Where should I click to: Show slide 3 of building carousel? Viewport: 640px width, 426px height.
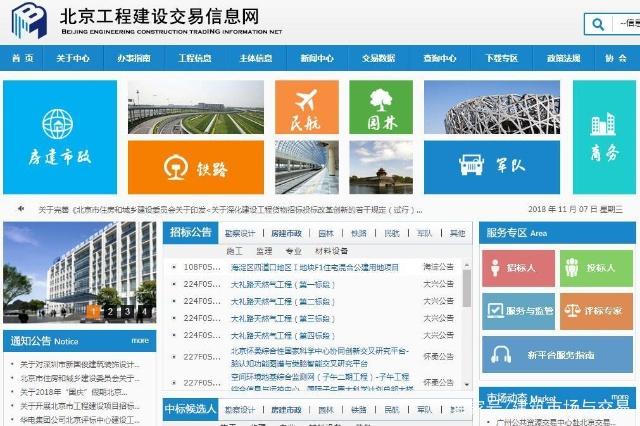[x=127, y=312]
